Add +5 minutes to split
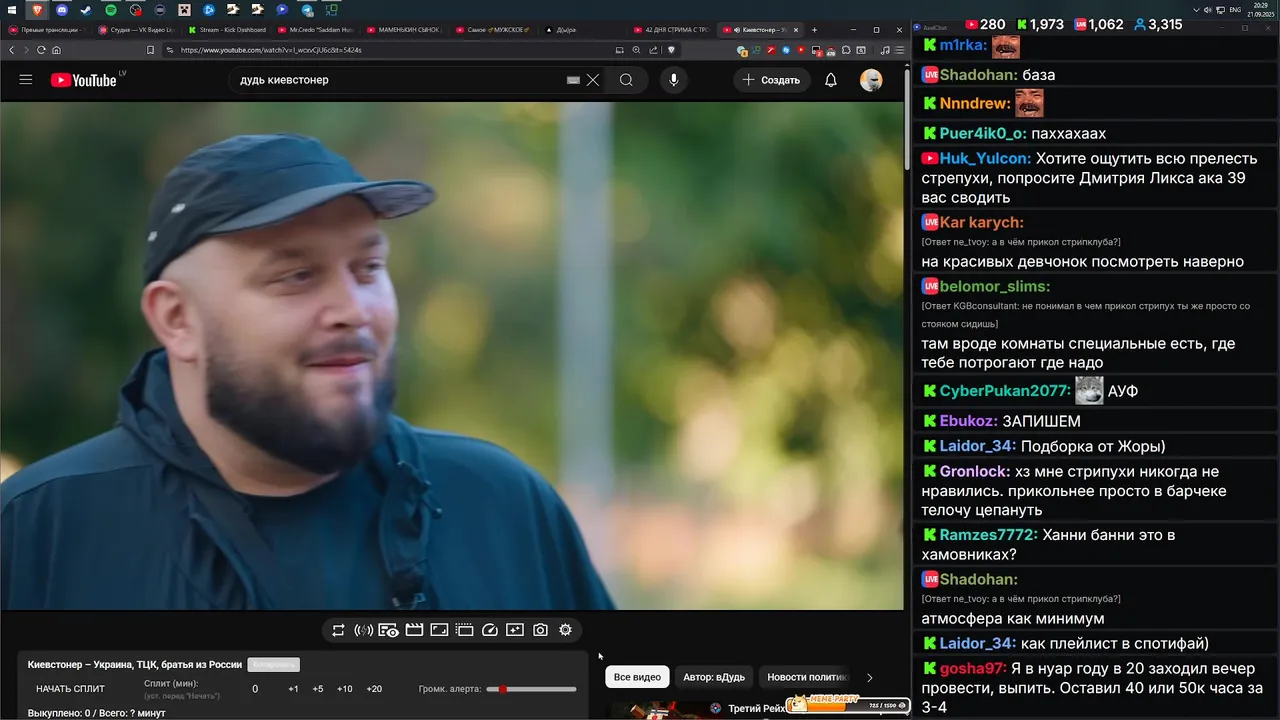 pos(318,689)
